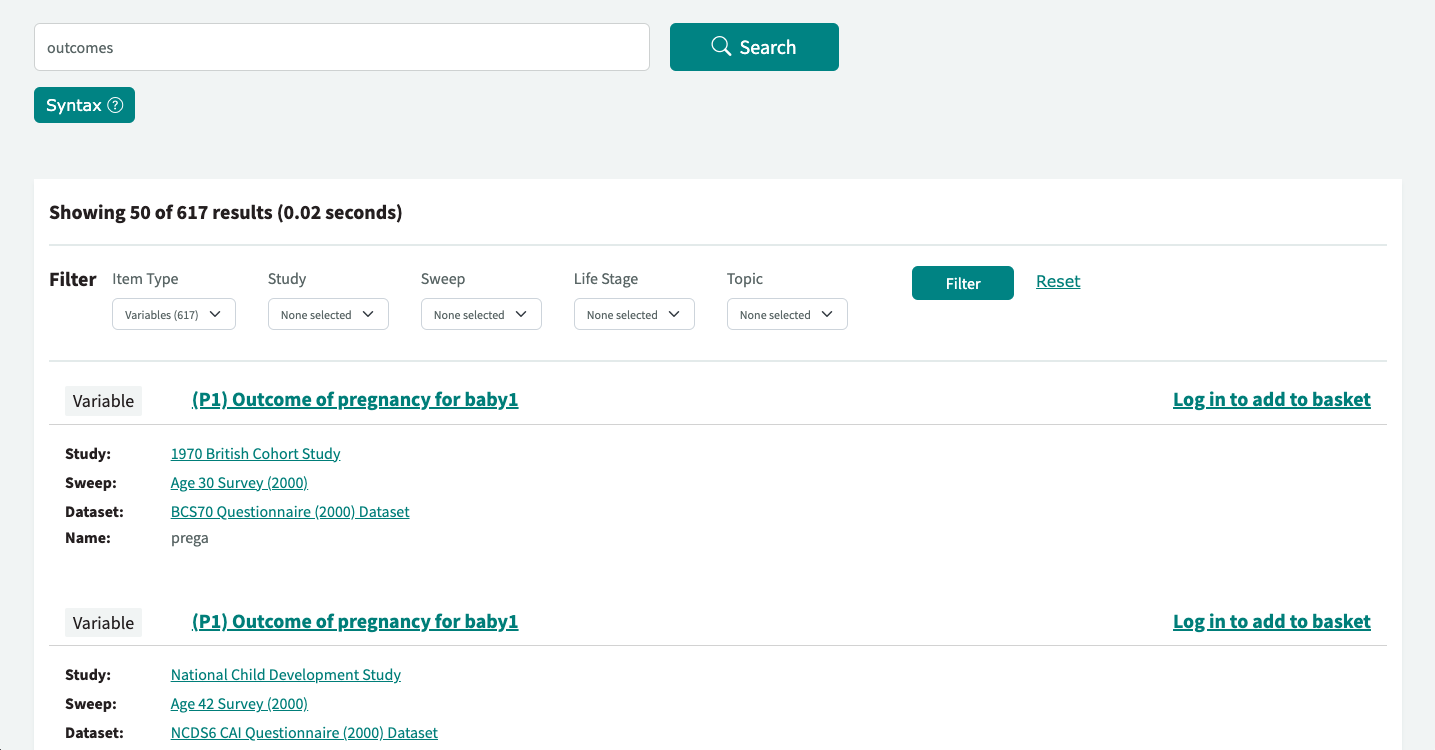The width and height of the screenshot is (1435, 750).
Task: Open the National Child Development Study link
Action: pyautogui.click(x=285, y=674)
